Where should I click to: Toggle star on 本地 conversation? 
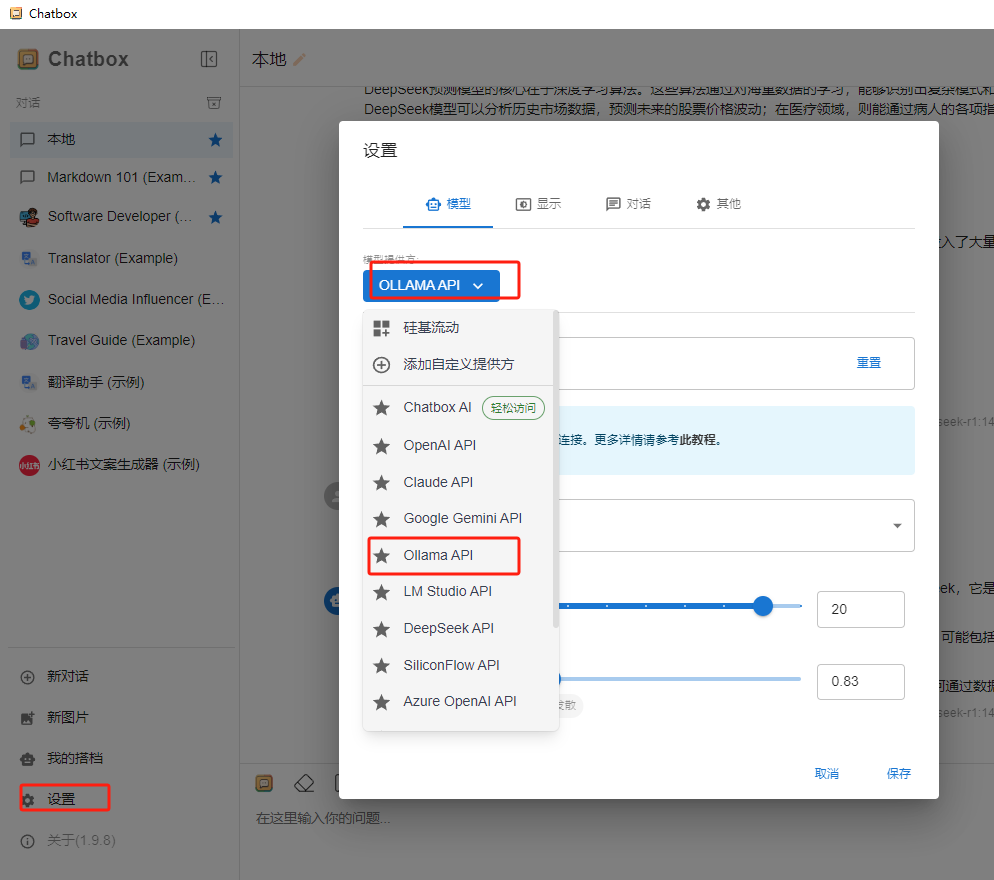pos(216,139)
